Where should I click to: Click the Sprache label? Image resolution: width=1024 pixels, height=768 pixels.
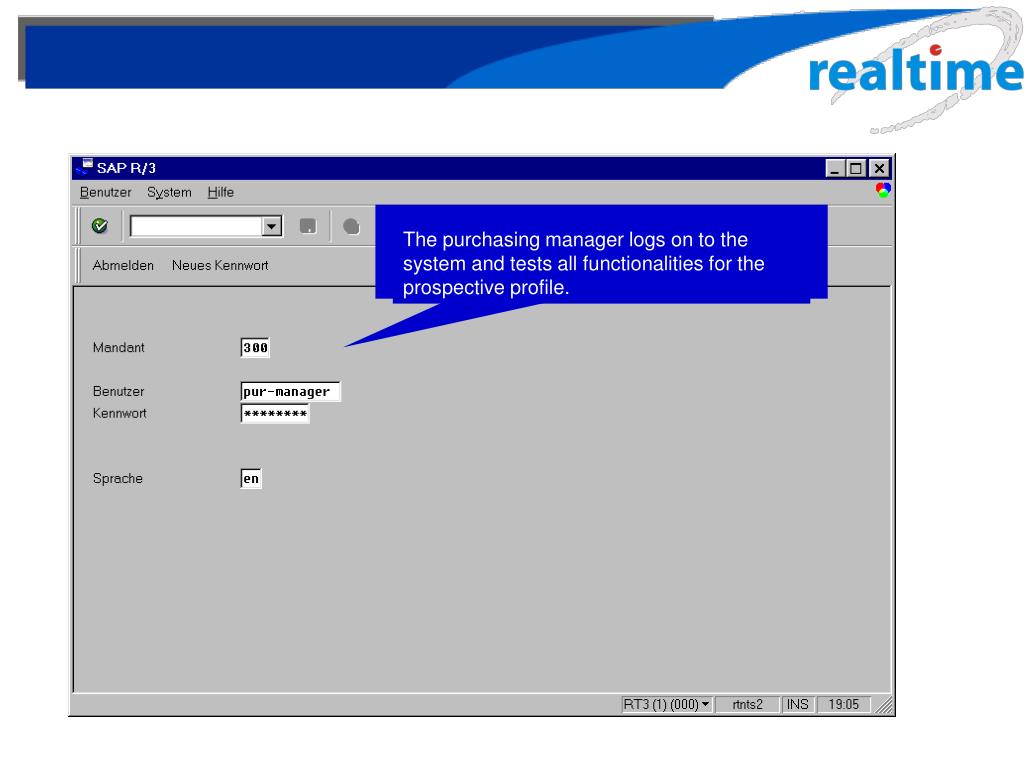click(118, 479)
